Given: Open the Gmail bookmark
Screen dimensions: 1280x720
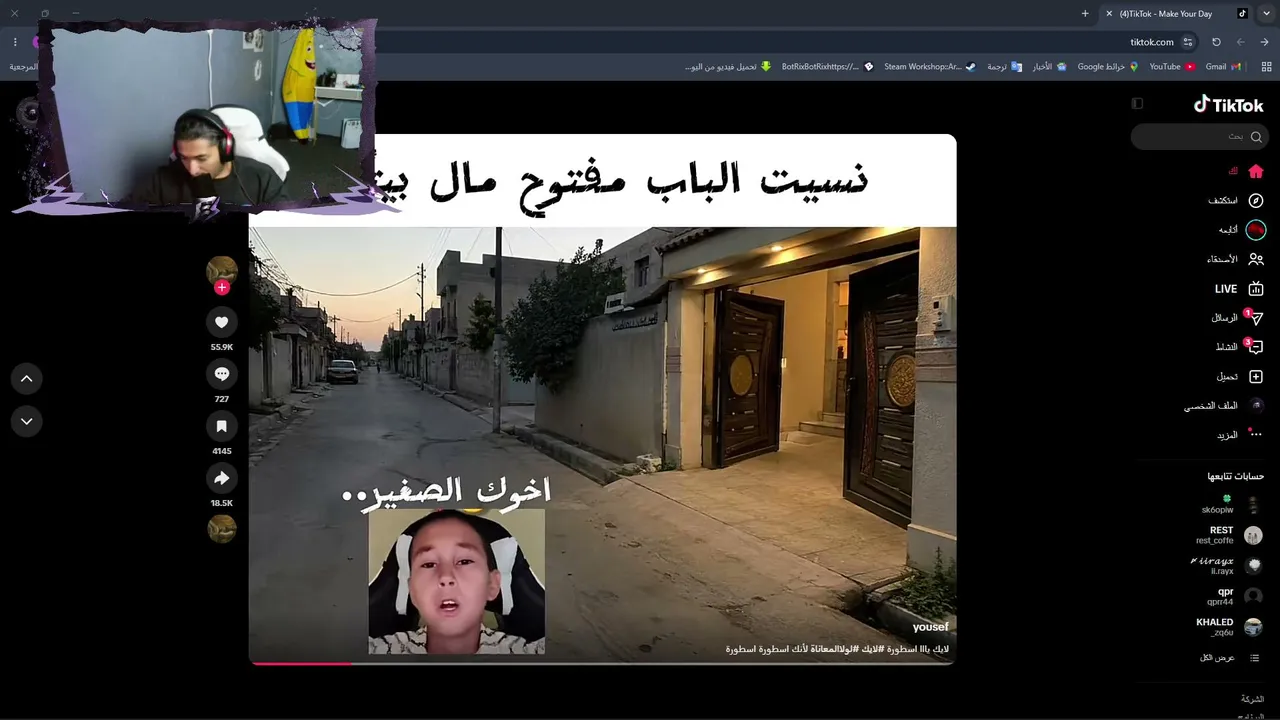Looking at the screenshot, I should [1224, 67].
